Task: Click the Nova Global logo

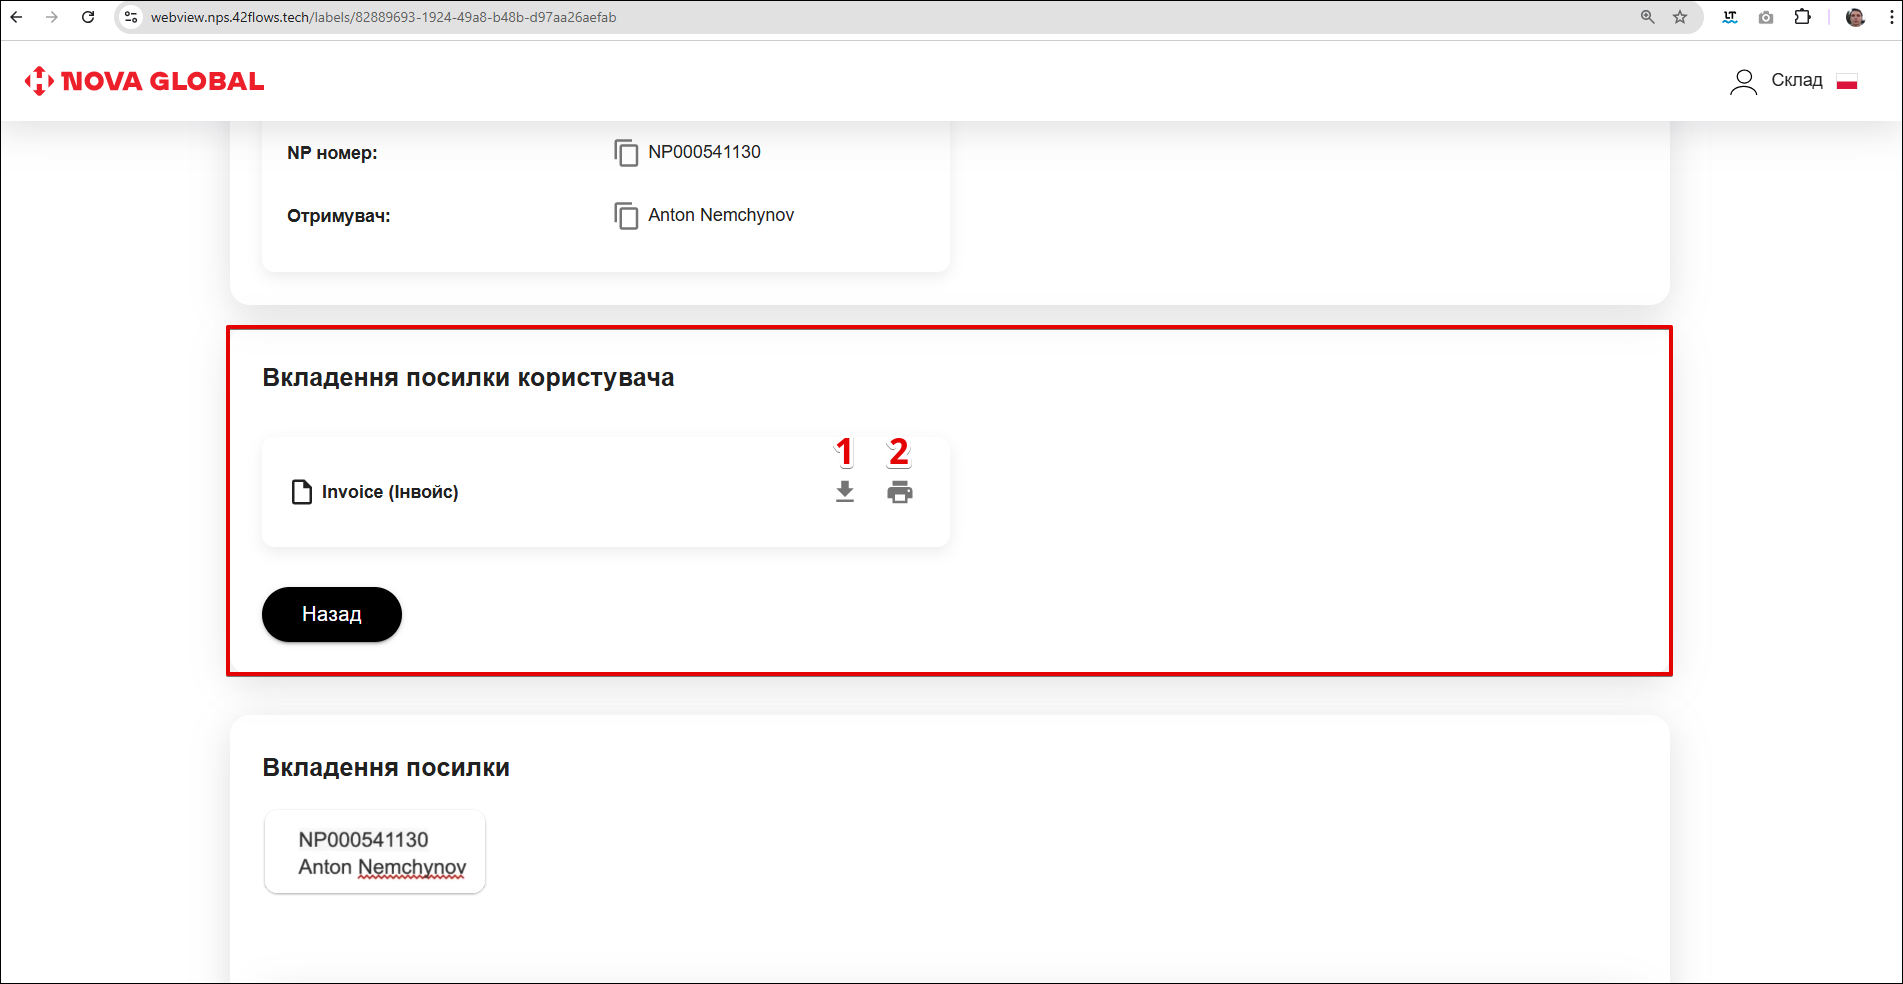Action: click(145, 81)
